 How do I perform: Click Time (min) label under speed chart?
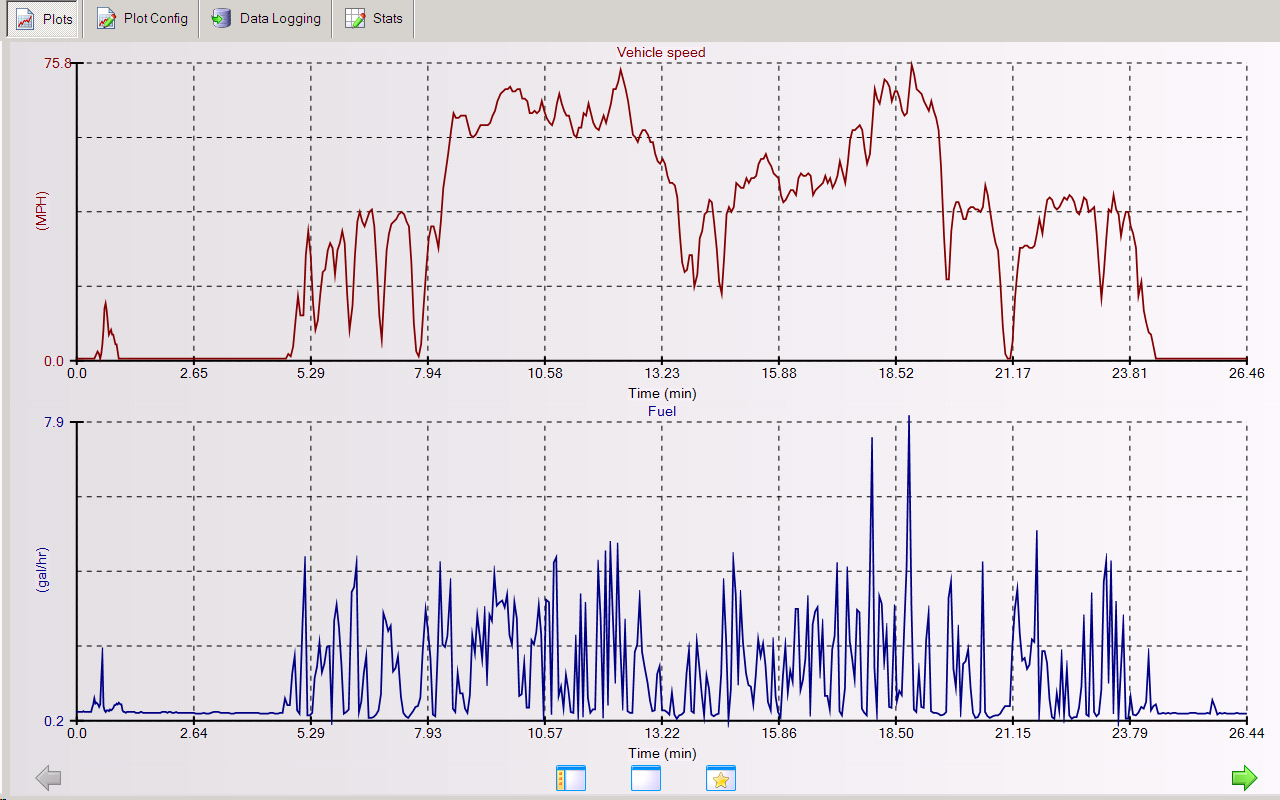coord(662,392)
